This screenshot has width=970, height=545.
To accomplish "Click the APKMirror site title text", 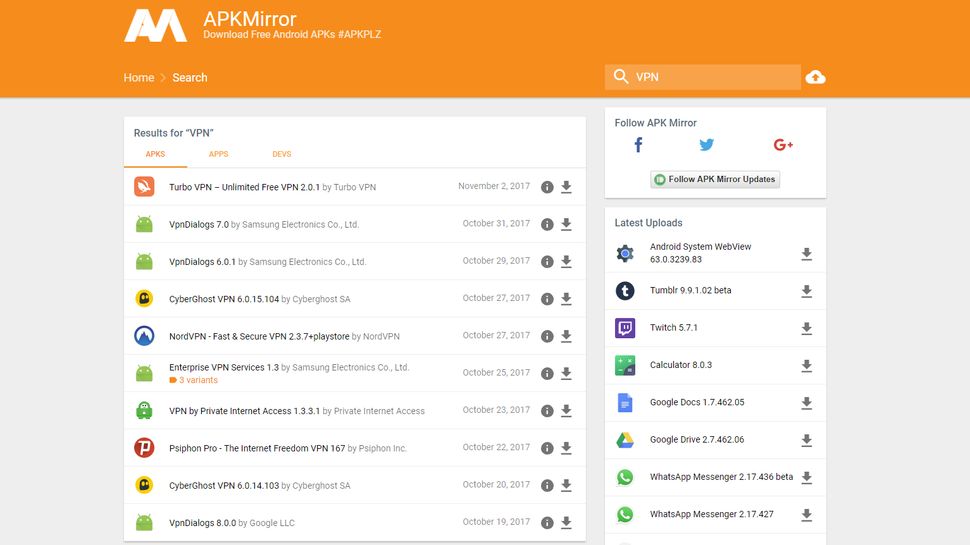I will pyautogui.click(x=250, y=19).
